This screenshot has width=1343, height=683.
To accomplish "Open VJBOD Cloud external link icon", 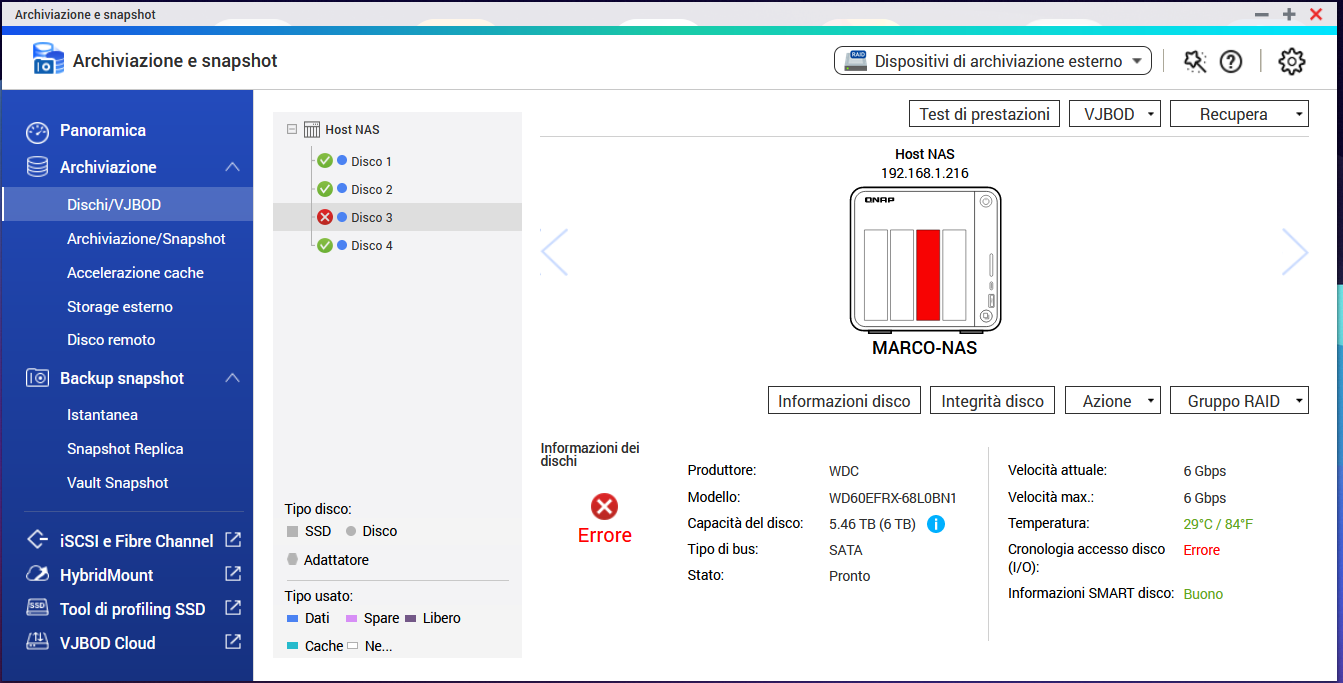I will click(233, 642).
